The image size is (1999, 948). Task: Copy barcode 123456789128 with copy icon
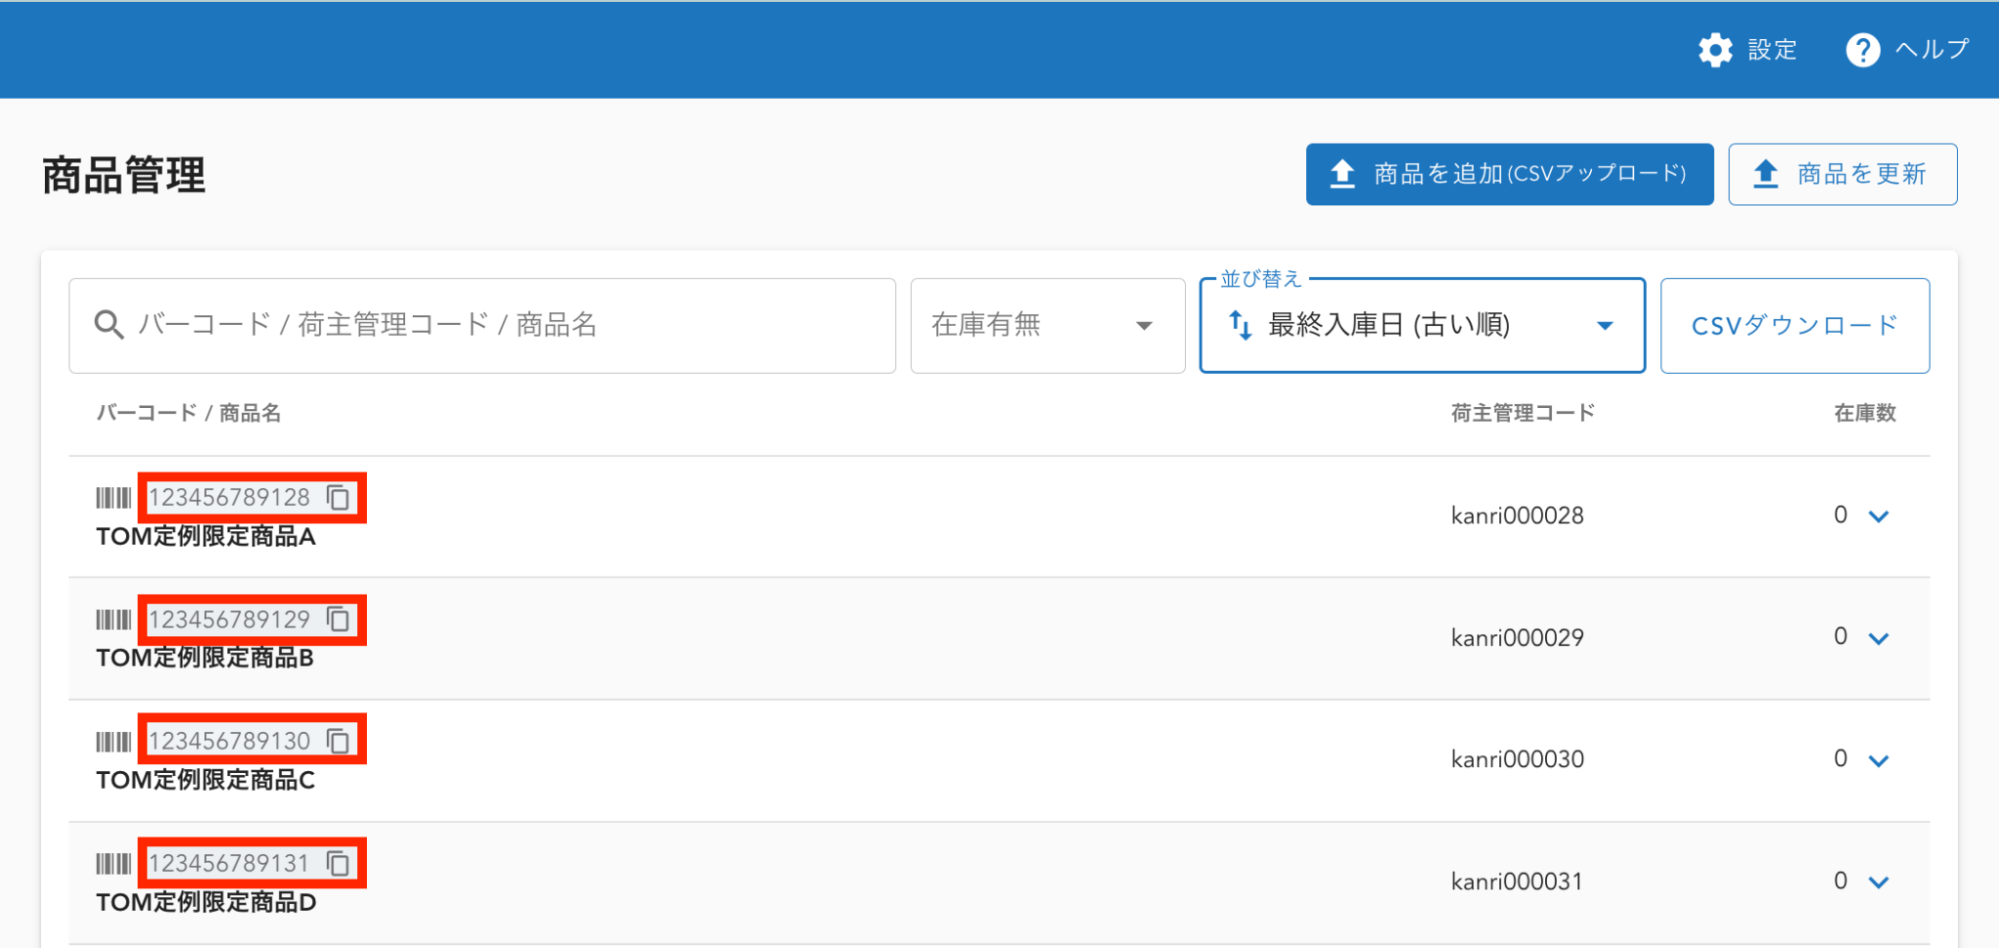click(339, 498)
